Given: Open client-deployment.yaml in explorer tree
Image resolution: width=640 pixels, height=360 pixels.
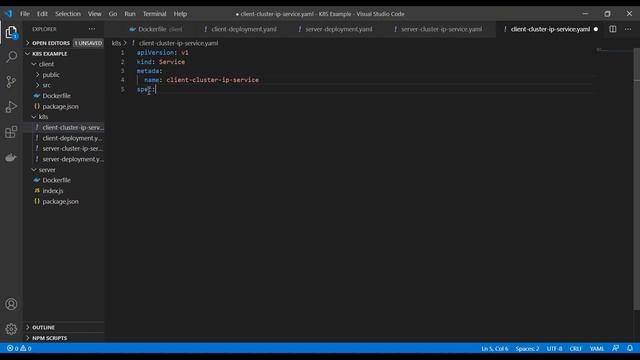Looking at the screenshot, I should (72, 138).
